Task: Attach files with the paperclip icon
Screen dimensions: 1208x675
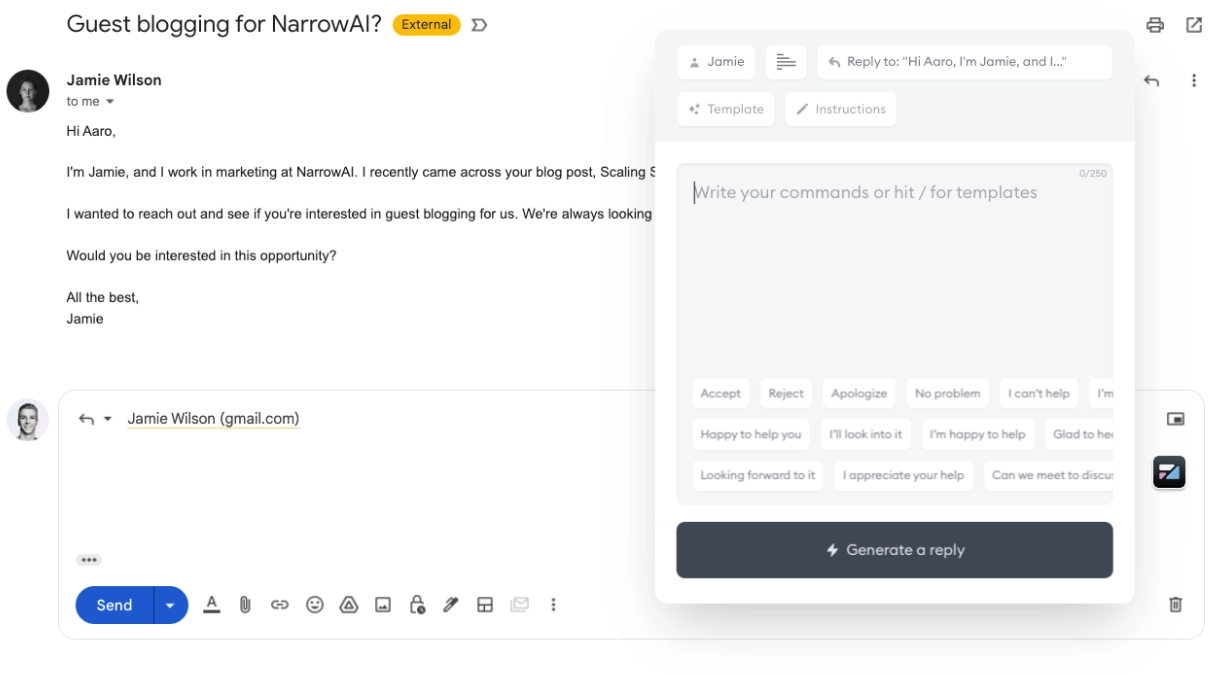Action: [x=245, y=605]
